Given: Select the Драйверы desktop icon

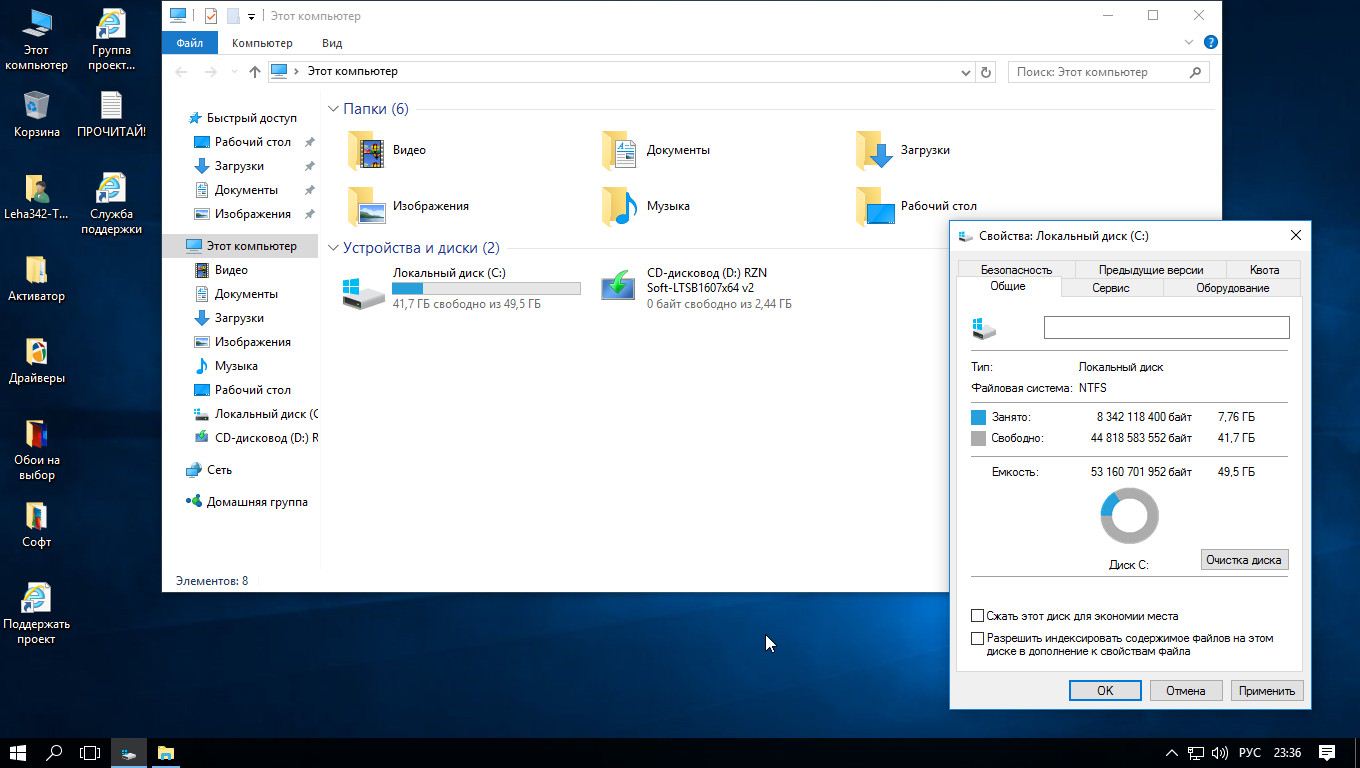Looking at the screenshot, I should (36, 360).
